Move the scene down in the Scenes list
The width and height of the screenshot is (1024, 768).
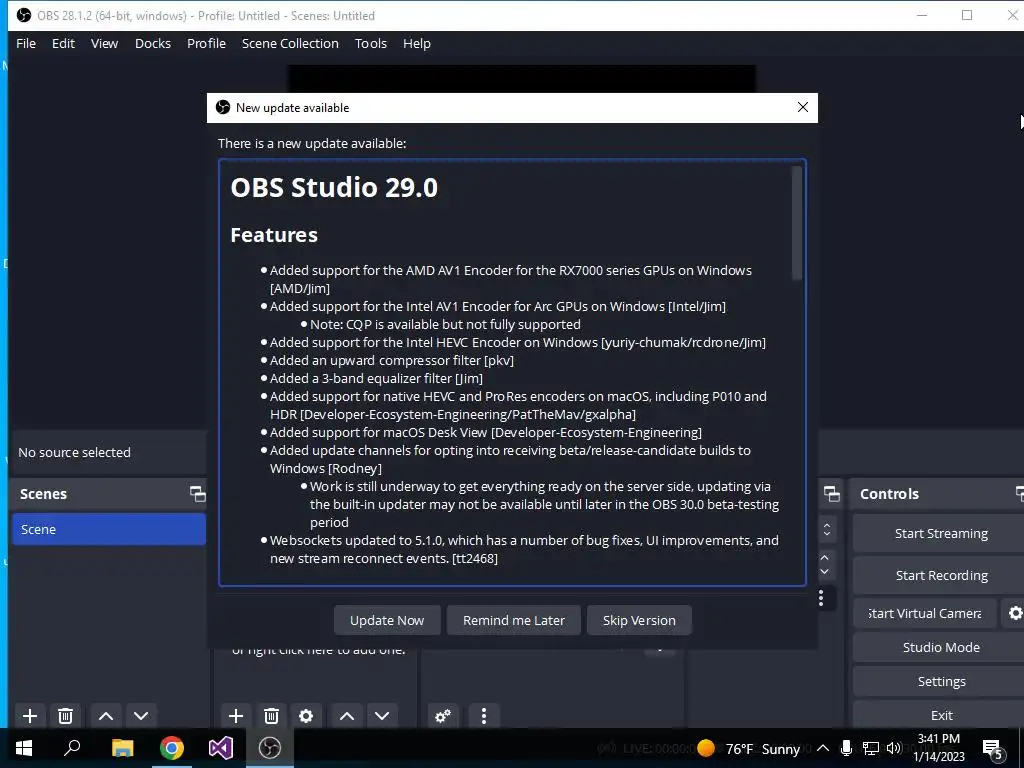pos(141,716)
